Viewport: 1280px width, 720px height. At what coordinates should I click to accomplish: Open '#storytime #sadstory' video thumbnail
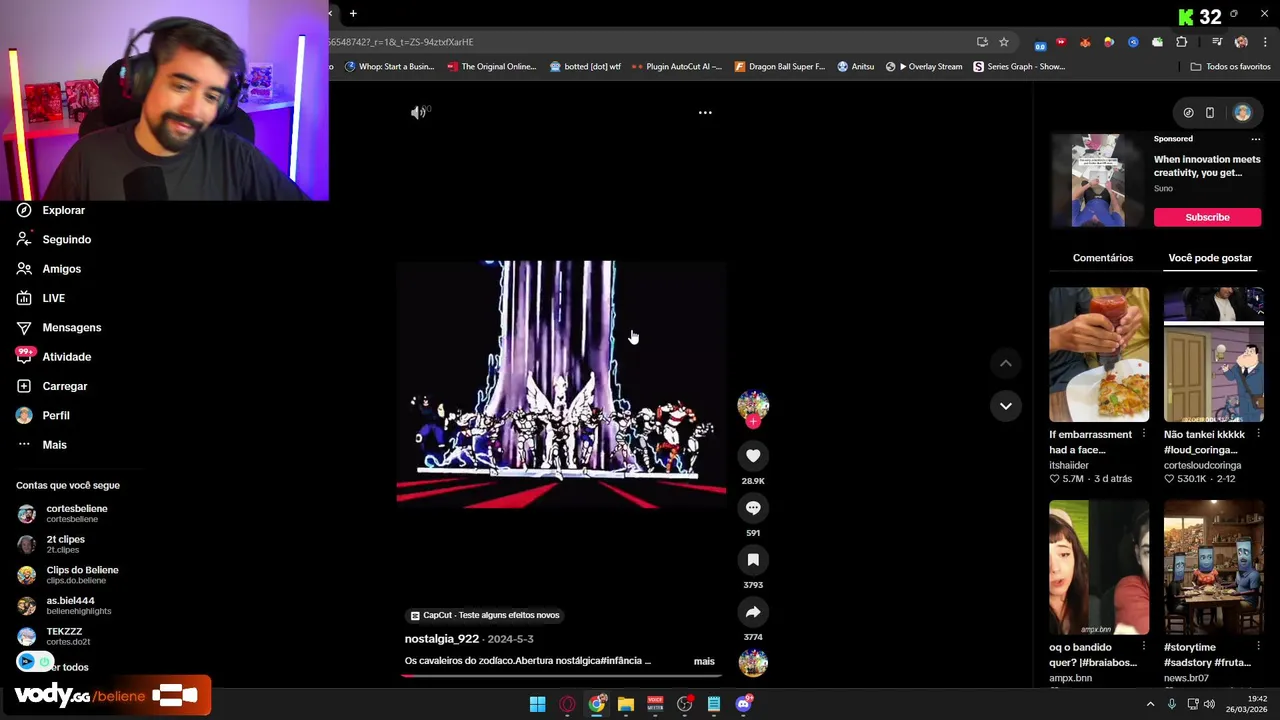(1214, 568)
